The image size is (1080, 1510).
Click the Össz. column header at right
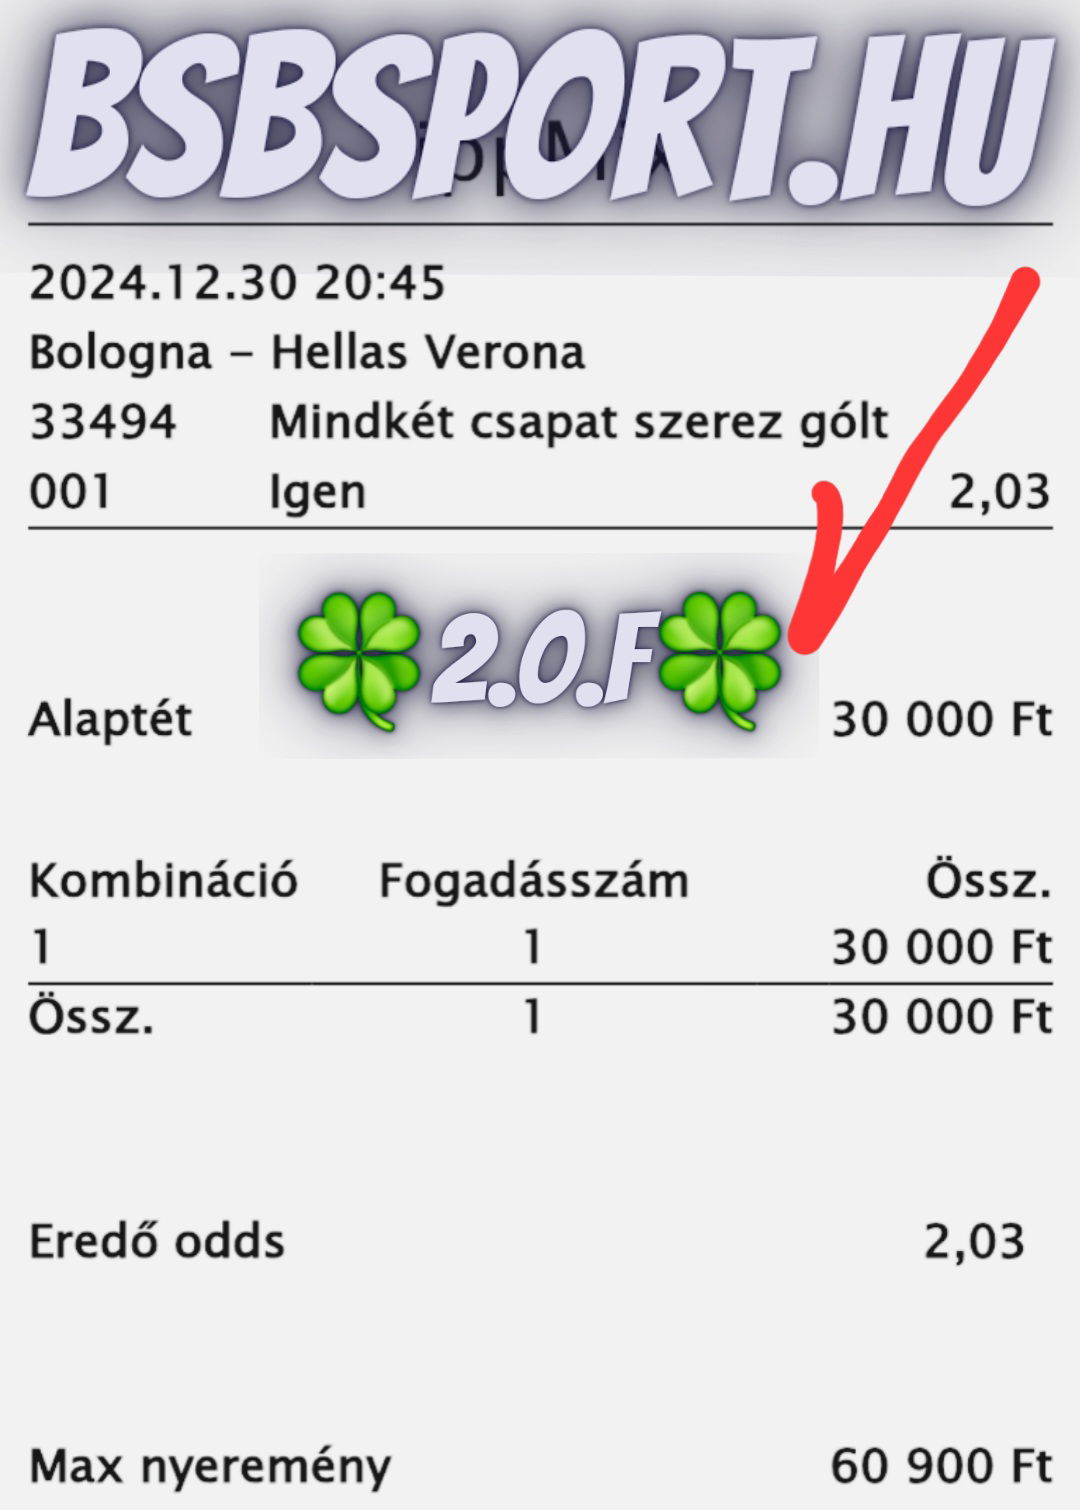(x=988, y=881)
